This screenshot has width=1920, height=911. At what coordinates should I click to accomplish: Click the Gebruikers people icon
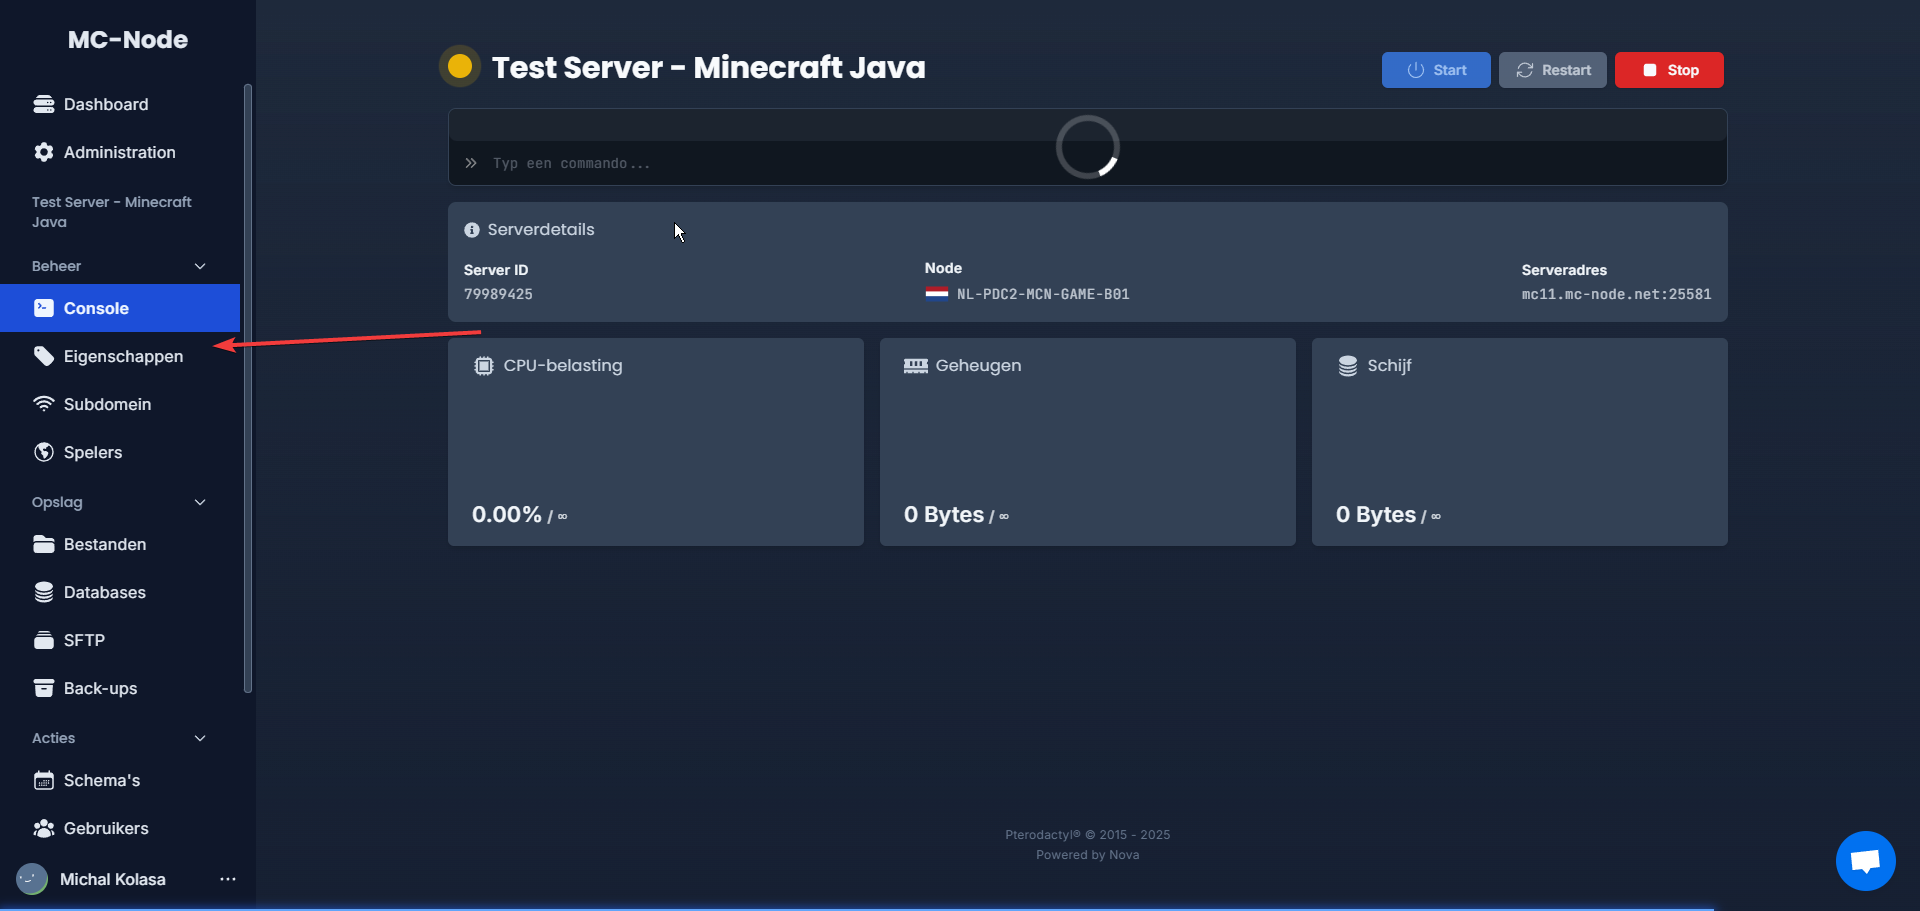[x=44, y=828]
